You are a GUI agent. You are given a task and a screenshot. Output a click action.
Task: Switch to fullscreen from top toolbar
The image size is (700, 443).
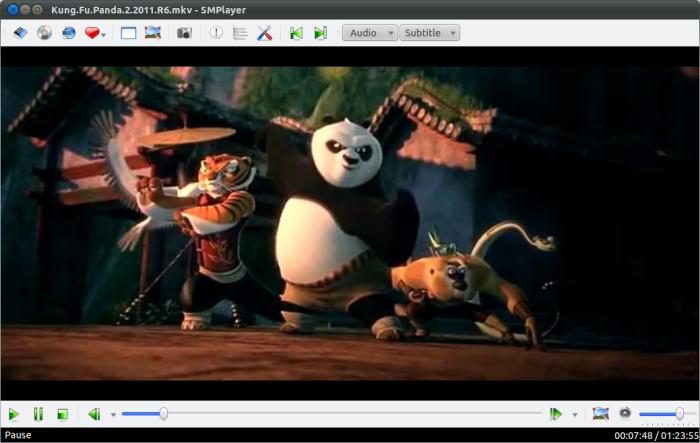(153, 33)
